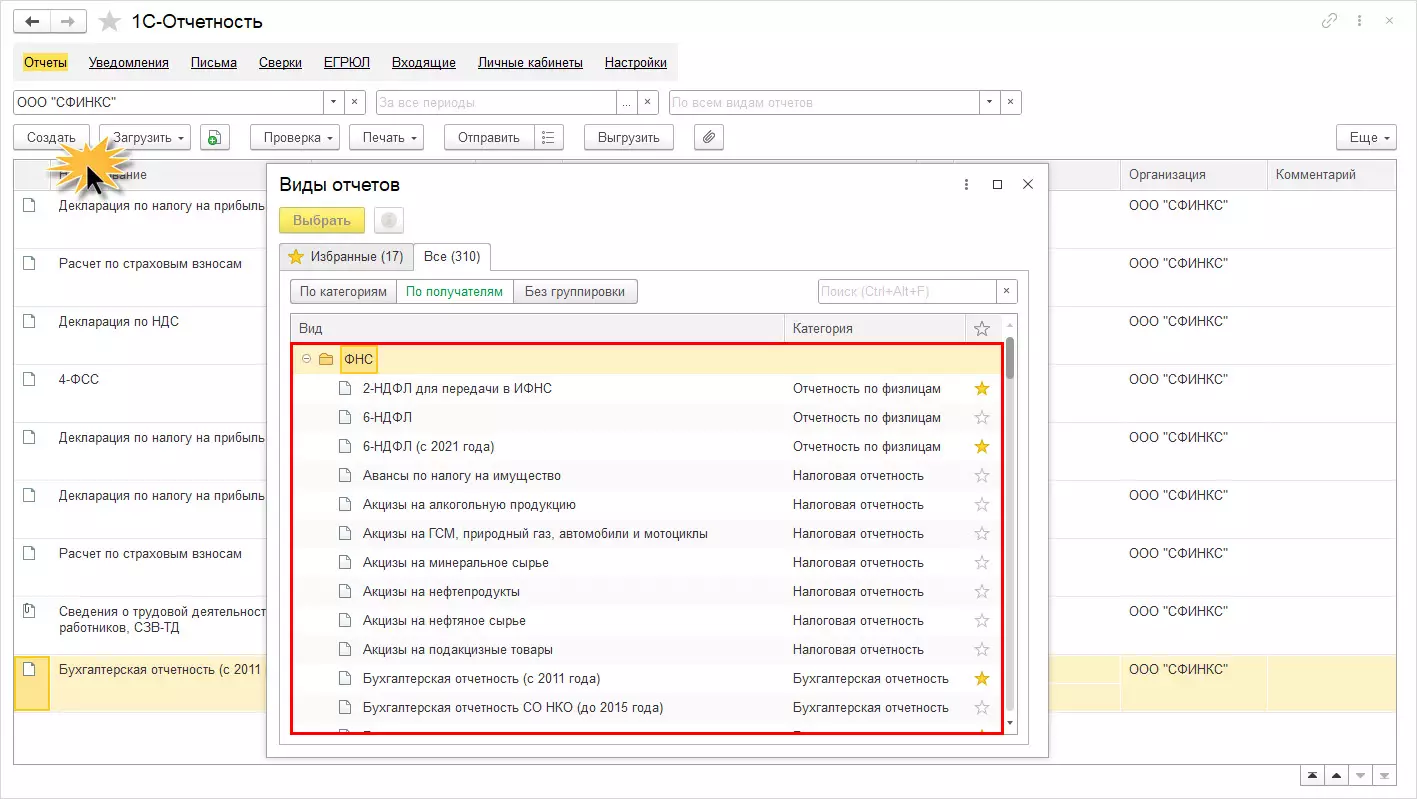The height and width of the screenshot is (799, 1417).
Task: Open the Письма section
Action: (x=214, y=62)
